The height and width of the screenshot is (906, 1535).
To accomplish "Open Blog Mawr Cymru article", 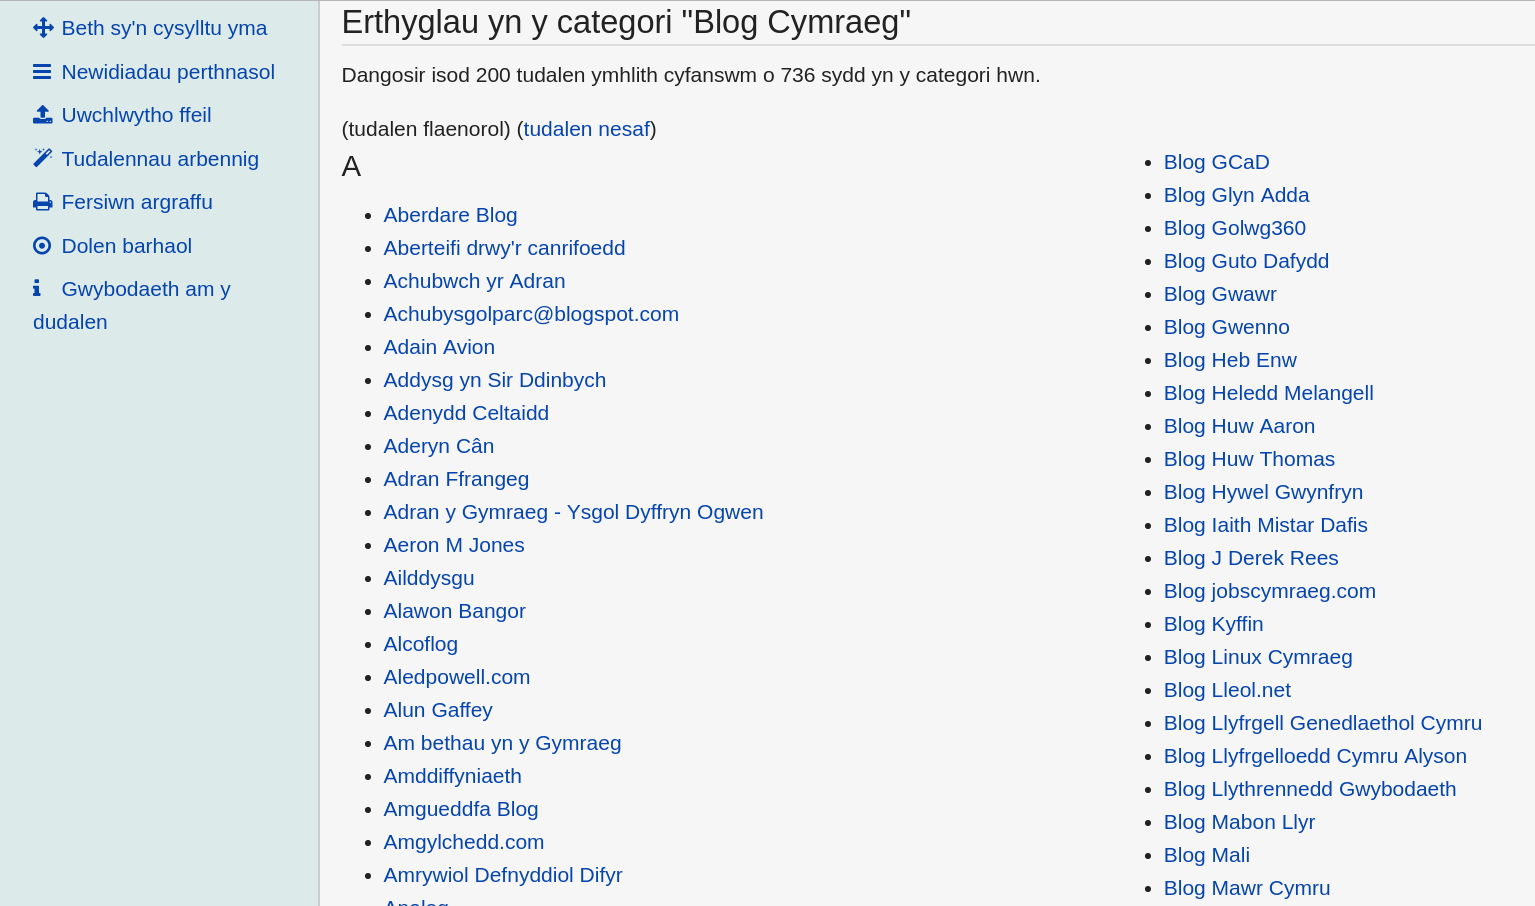I will click(x=1247, y=888).
